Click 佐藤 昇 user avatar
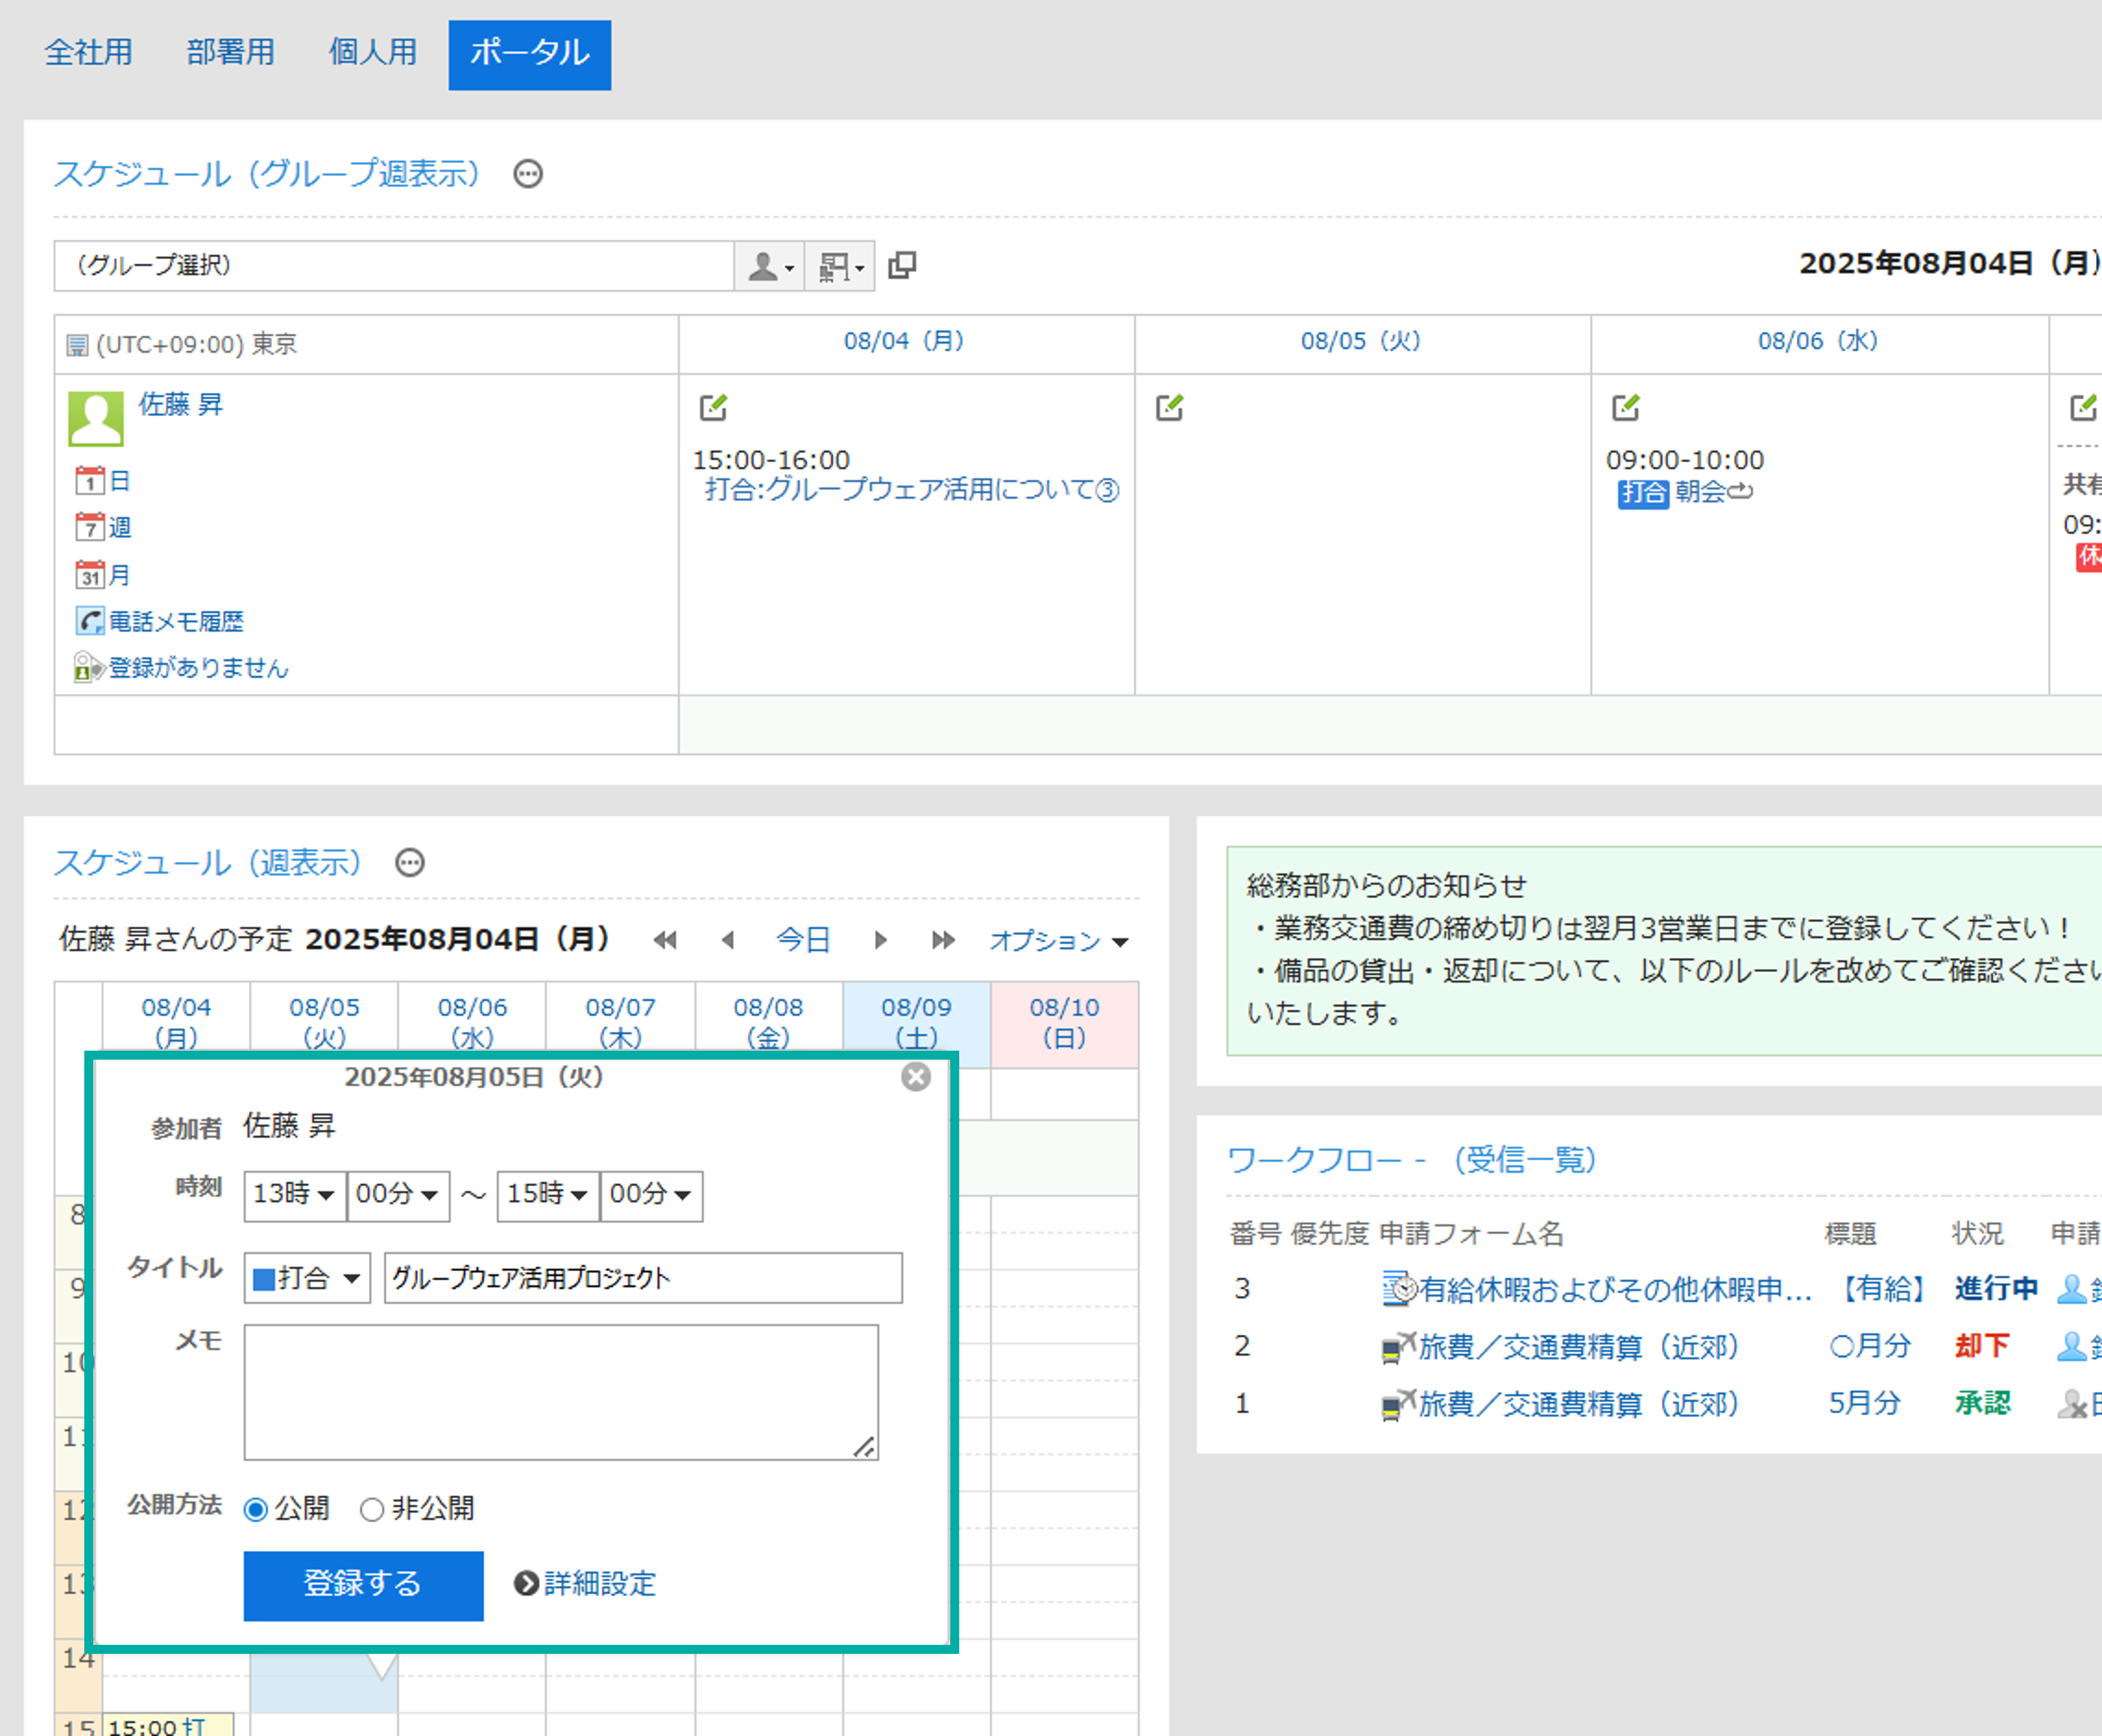2102x1736 pixels. 96,418
